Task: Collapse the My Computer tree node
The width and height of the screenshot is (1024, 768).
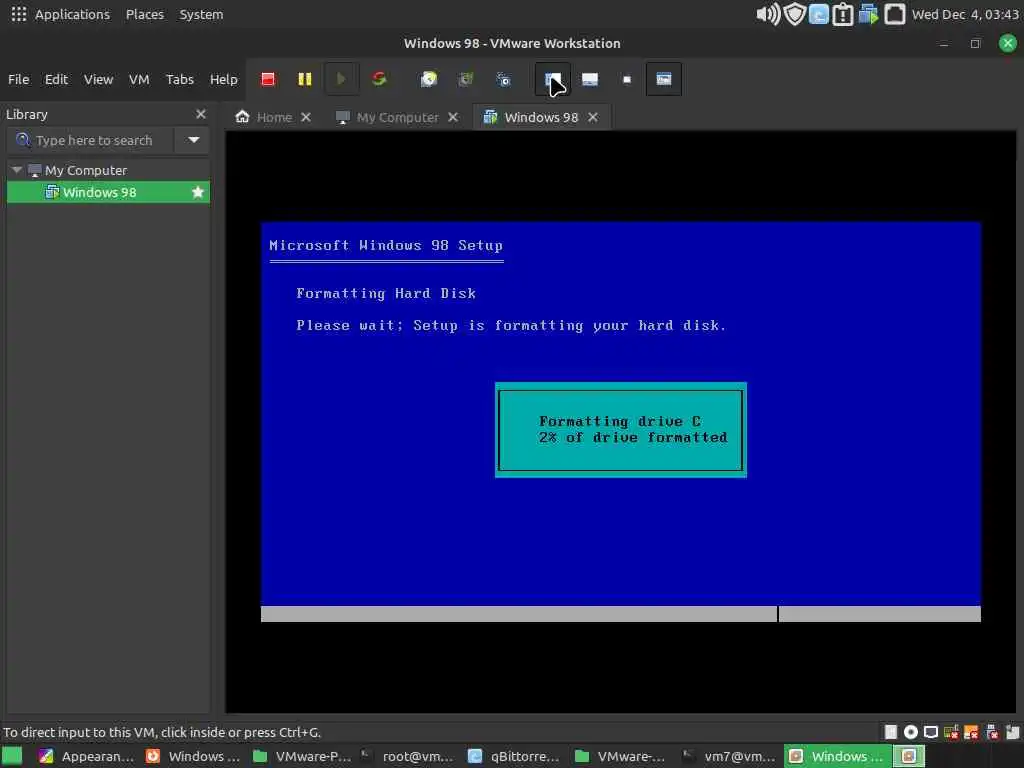Action: (x=17, y=170)
